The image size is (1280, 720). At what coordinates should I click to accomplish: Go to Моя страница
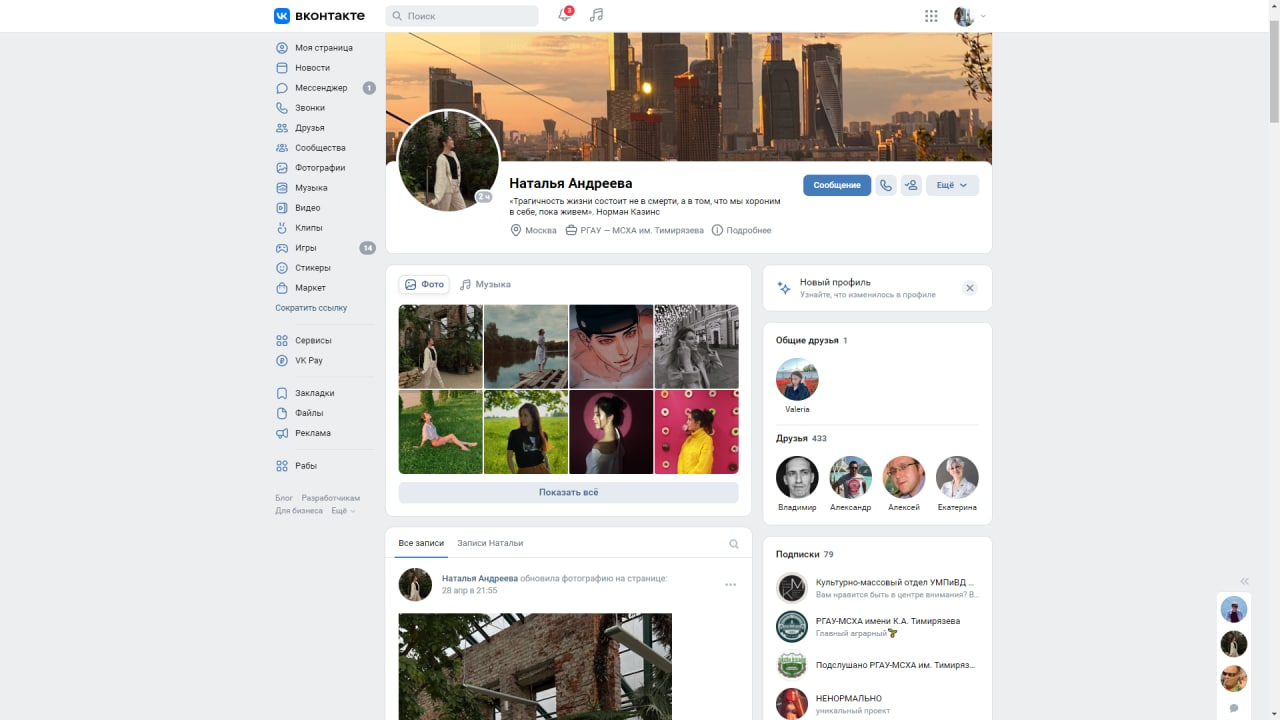(325, 48)
